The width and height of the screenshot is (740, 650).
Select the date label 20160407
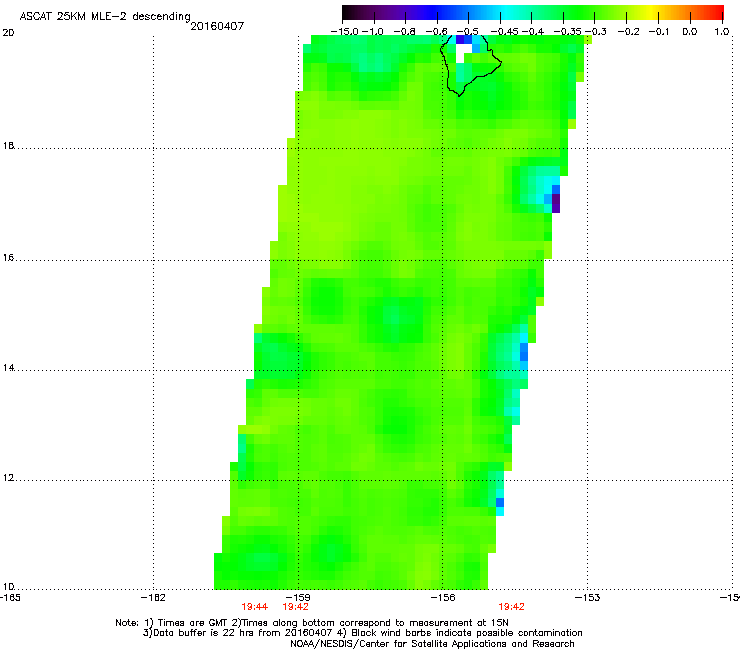pyautogui.click(x=217, y=26)
